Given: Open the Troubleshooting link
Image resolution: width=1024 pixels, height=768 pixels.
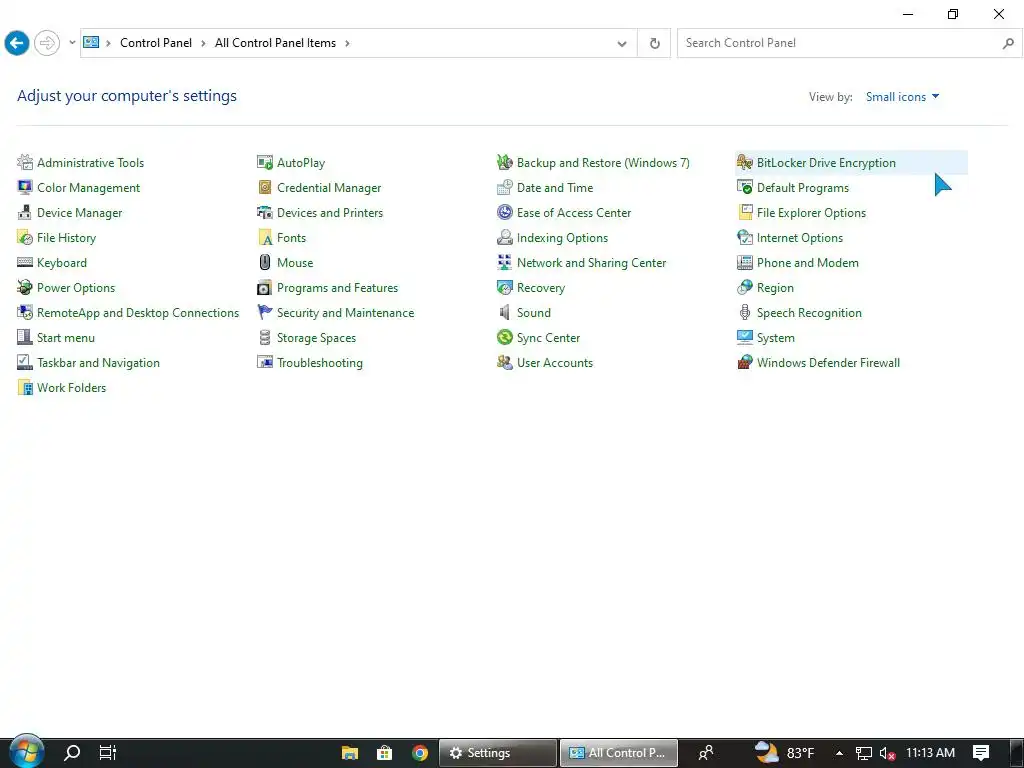Looking at the screenshot, I should [x=319, y=362].
